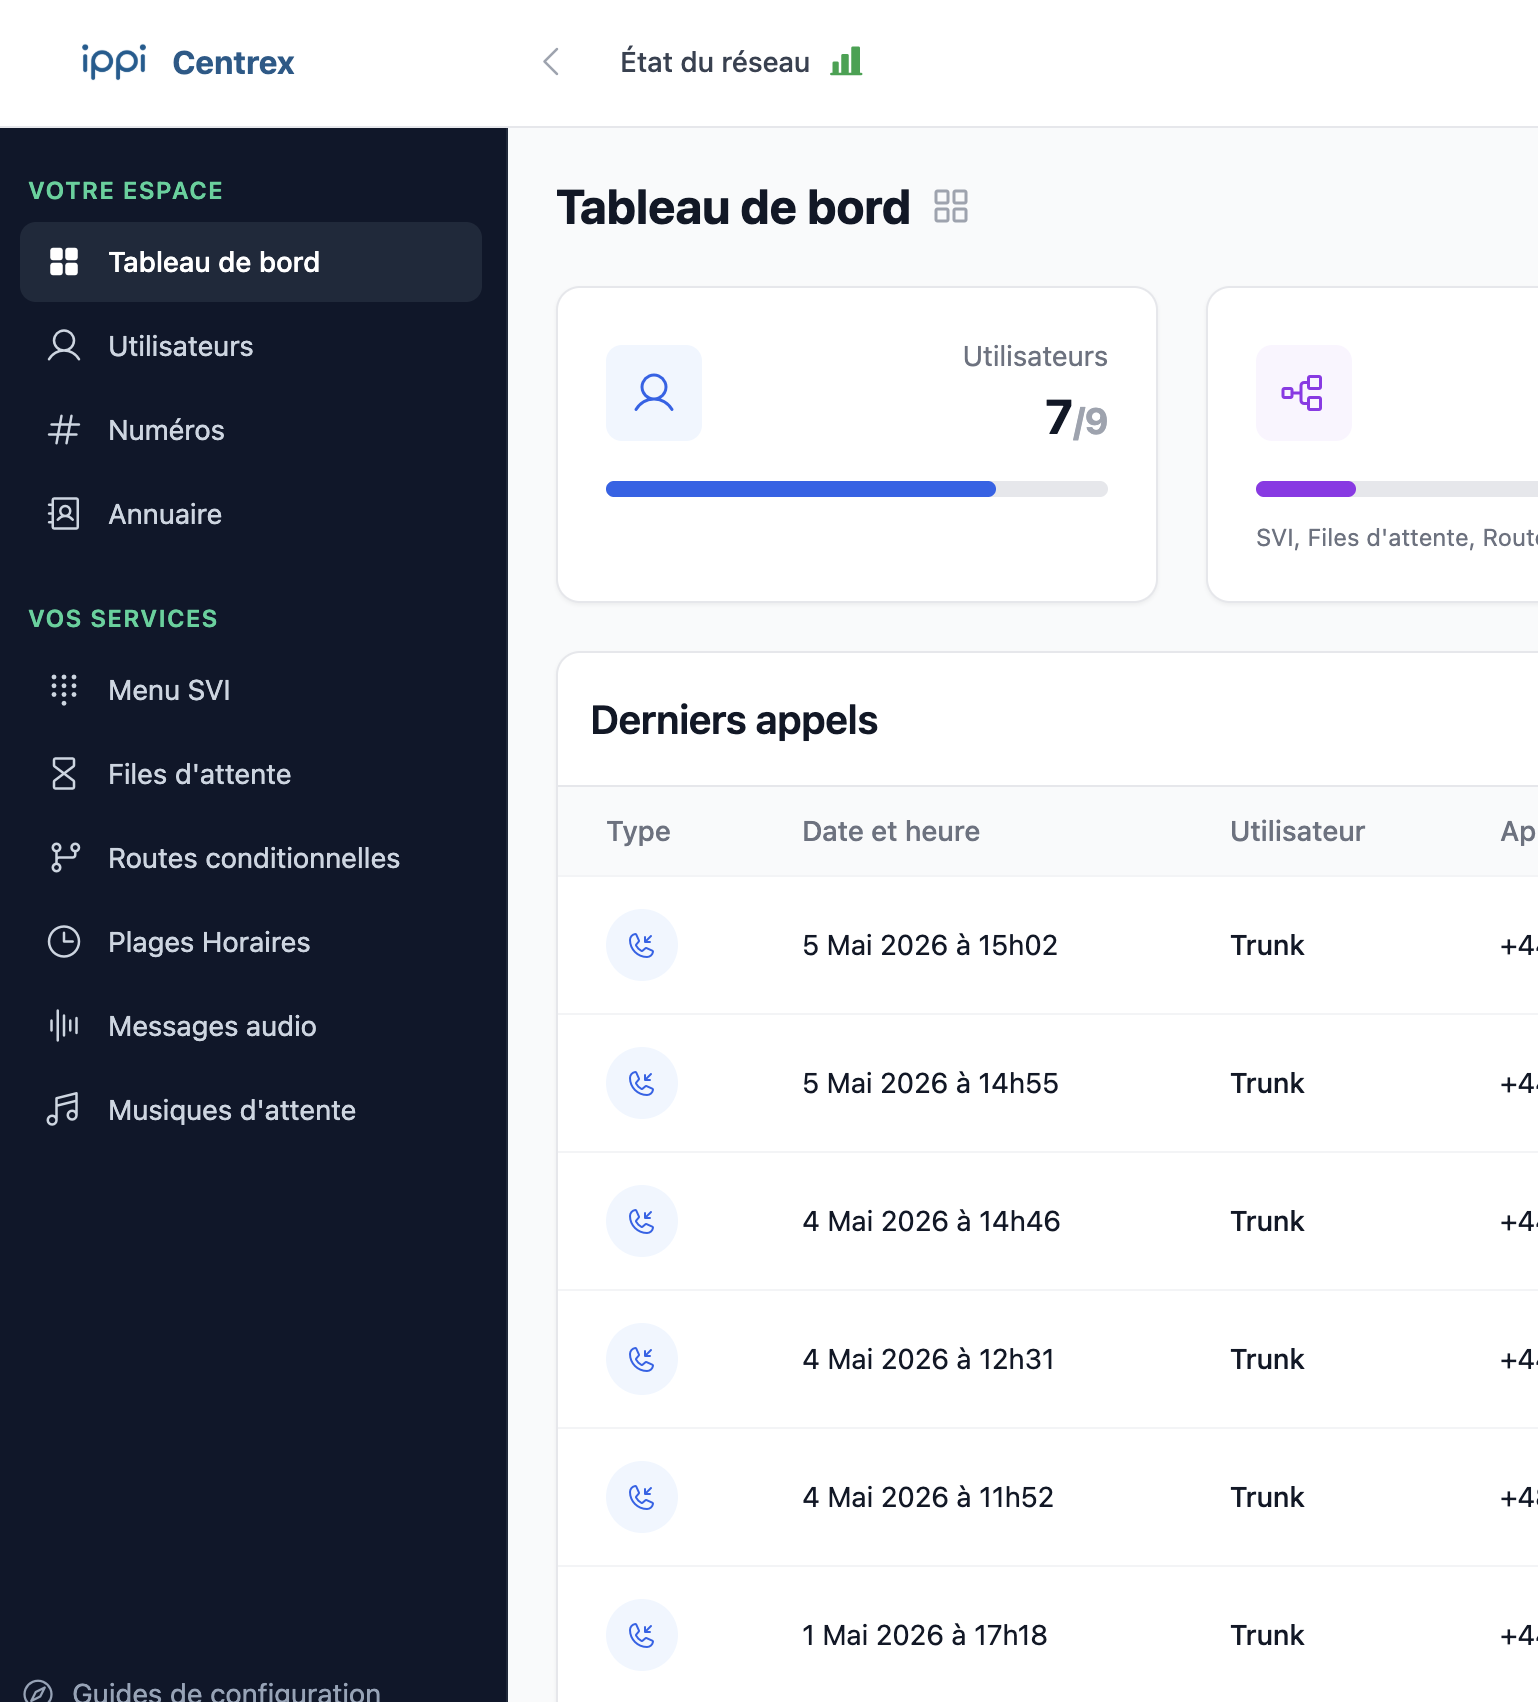Click the Utilisateurs 7/9 count

point(1076,418)
